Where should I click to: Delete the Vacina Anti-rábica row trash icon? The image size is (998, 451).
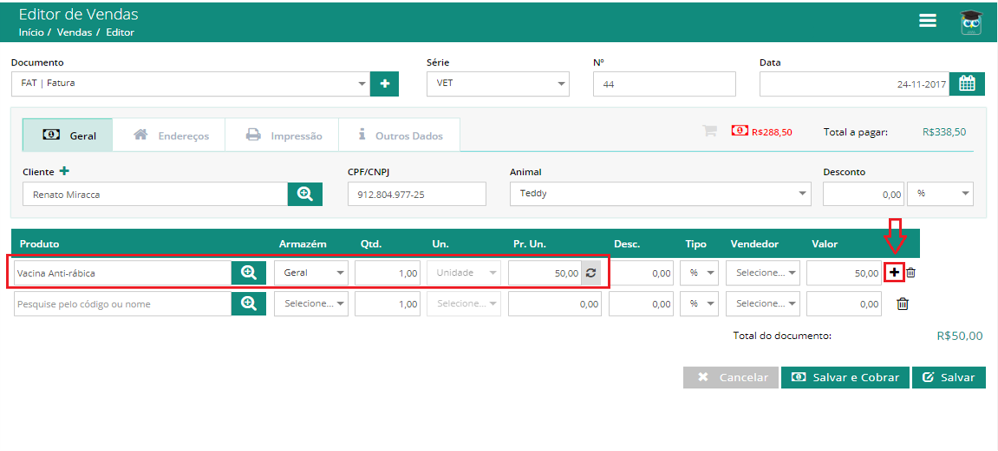pos(911,272)
